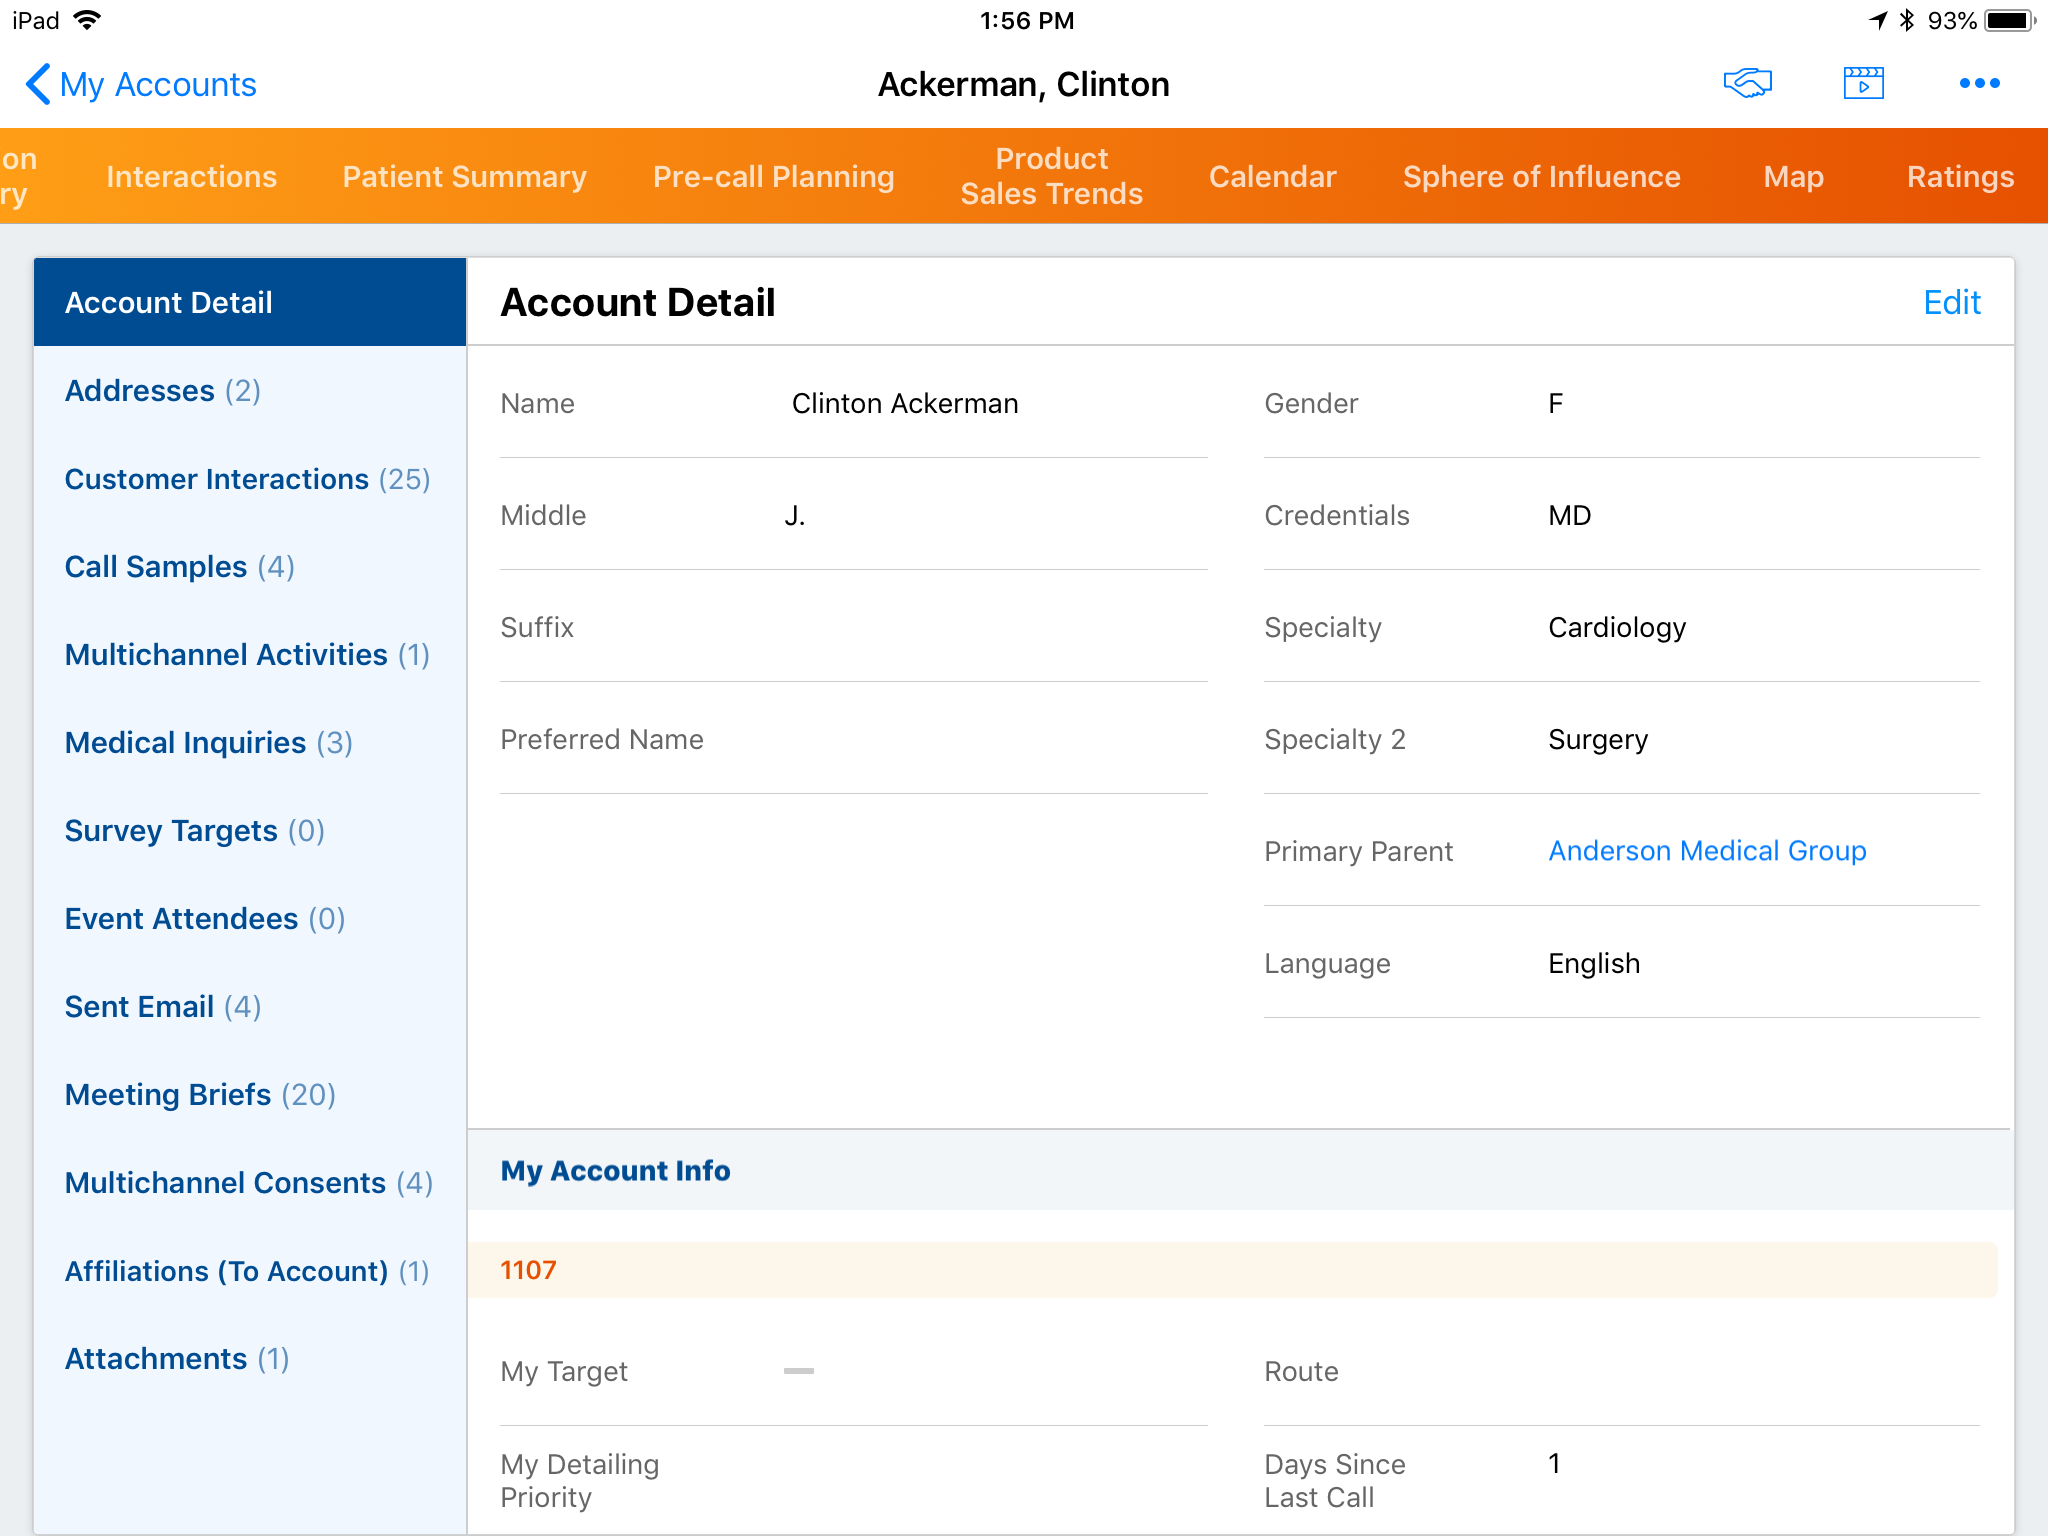Click the Edit link for Account Detail
This screenshot has width=2048, height=1536.
click(x=1951, y=302)
